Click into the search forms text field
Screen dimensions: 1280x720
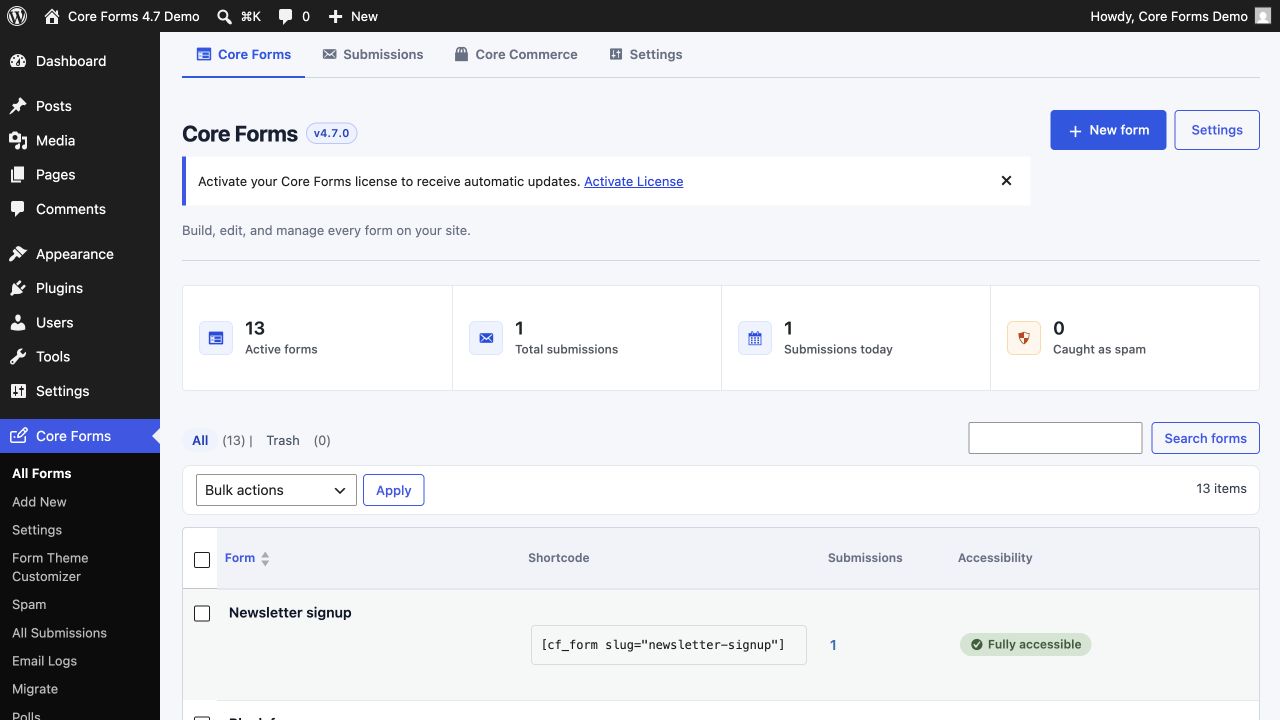click(x=1055, y=438)
